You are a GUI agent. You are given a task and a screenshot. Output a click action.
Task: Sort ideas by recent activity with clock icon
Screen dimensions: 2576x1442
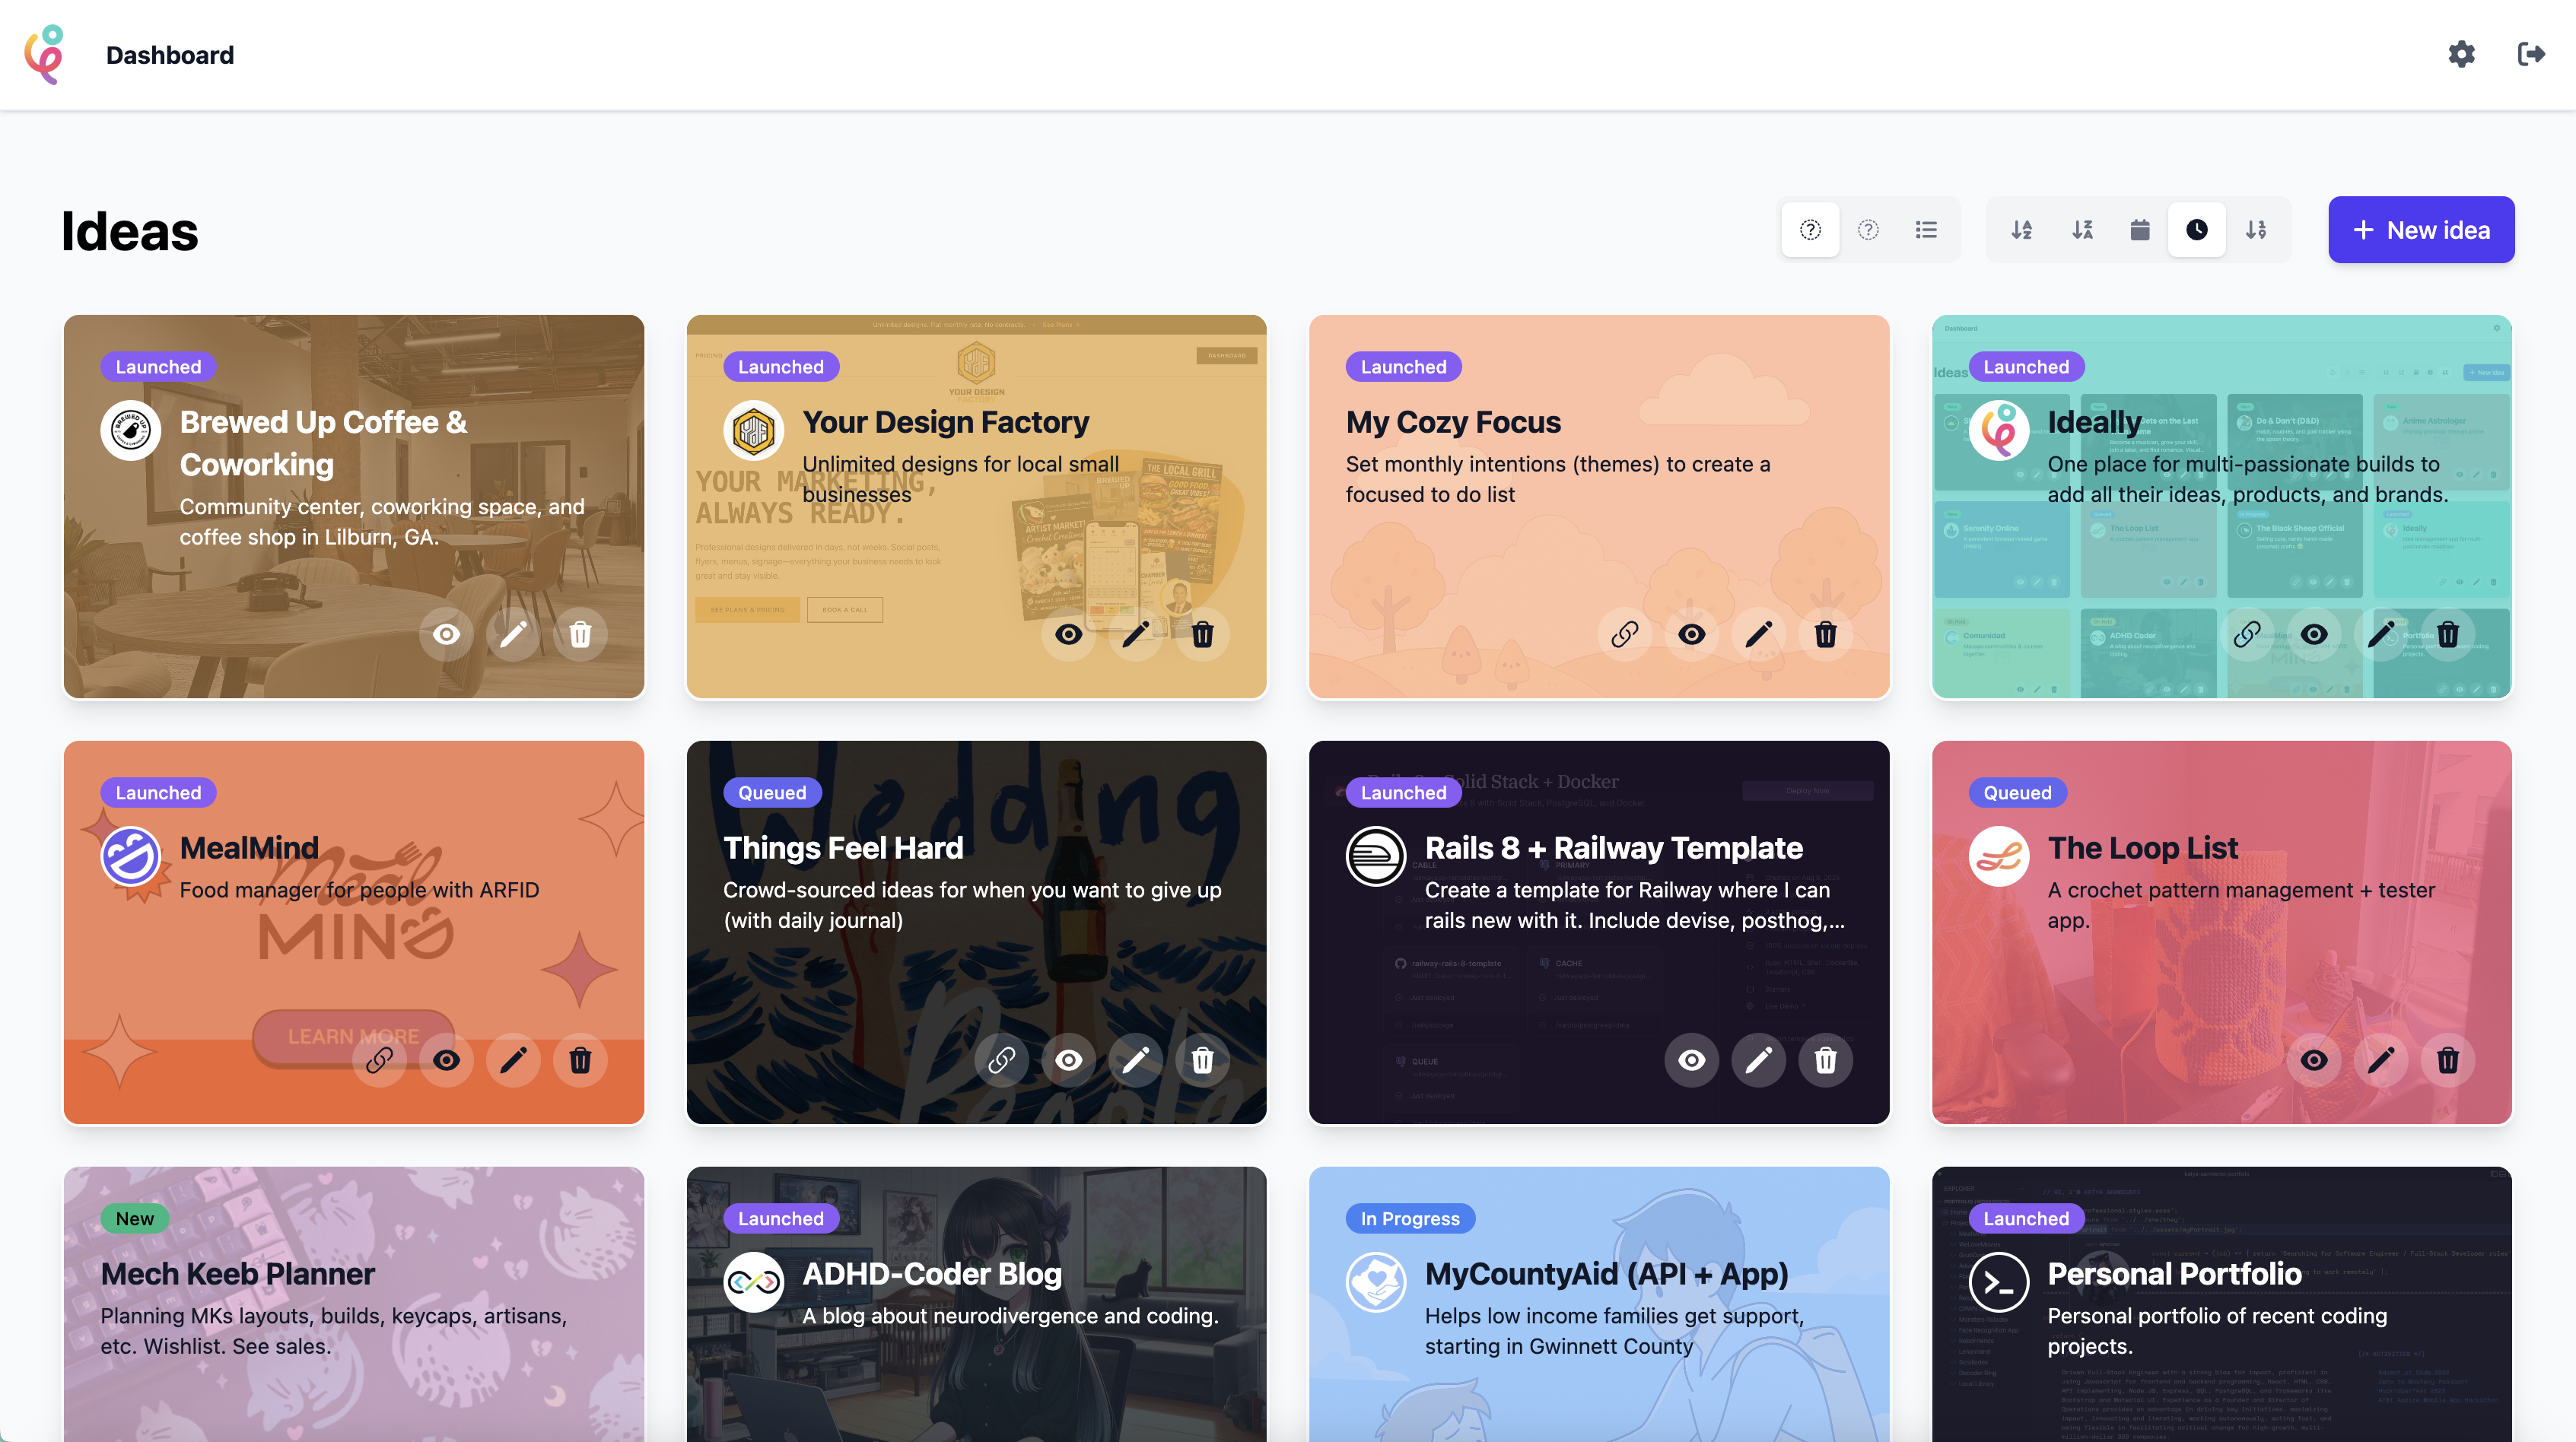click(x=2197, y=229)
